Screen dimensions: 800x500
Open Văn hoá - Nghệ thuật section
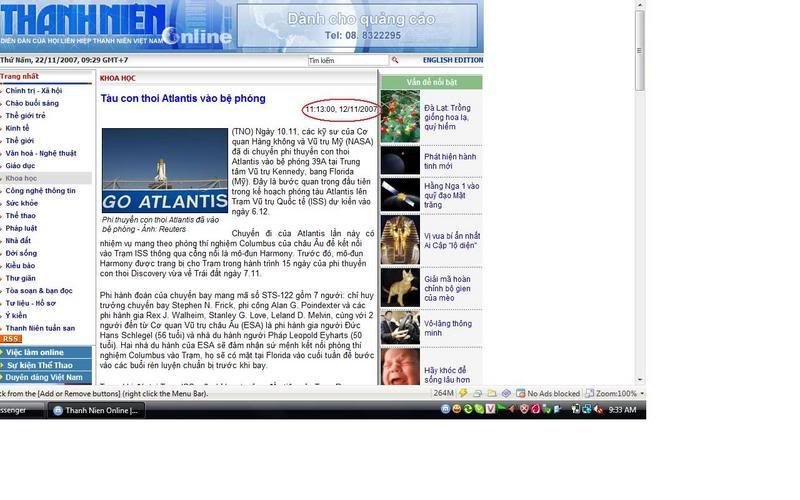point(41,153)
